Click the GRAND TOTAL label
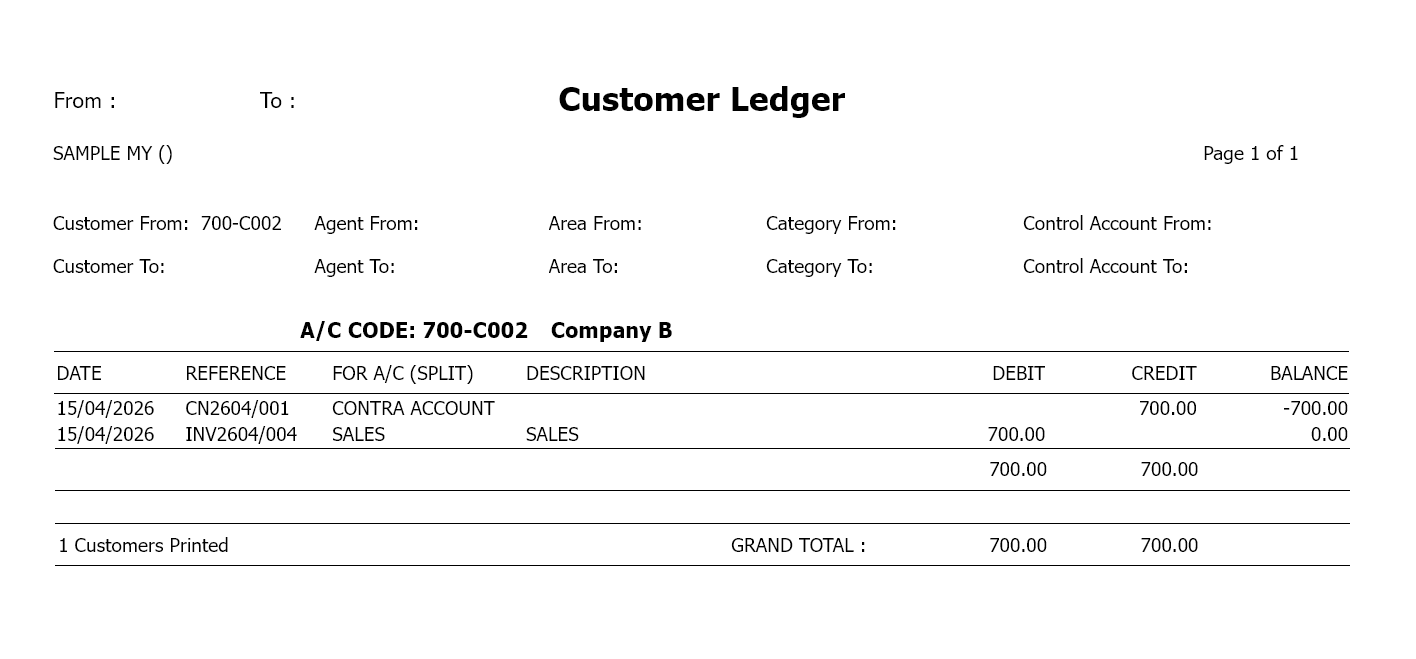1416x659 pixels. pyautogui.click(x=798, y=546)
